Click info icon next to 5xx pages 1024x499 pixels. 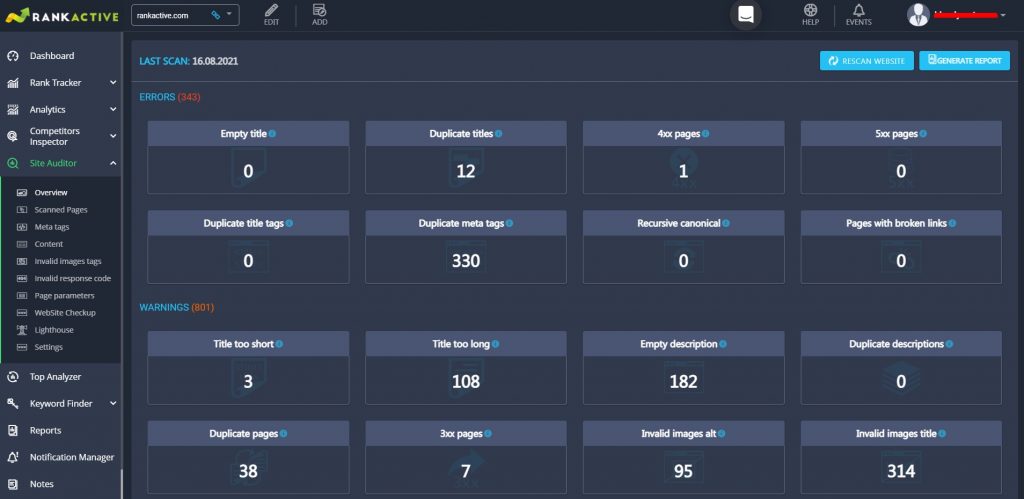point(923,133)
